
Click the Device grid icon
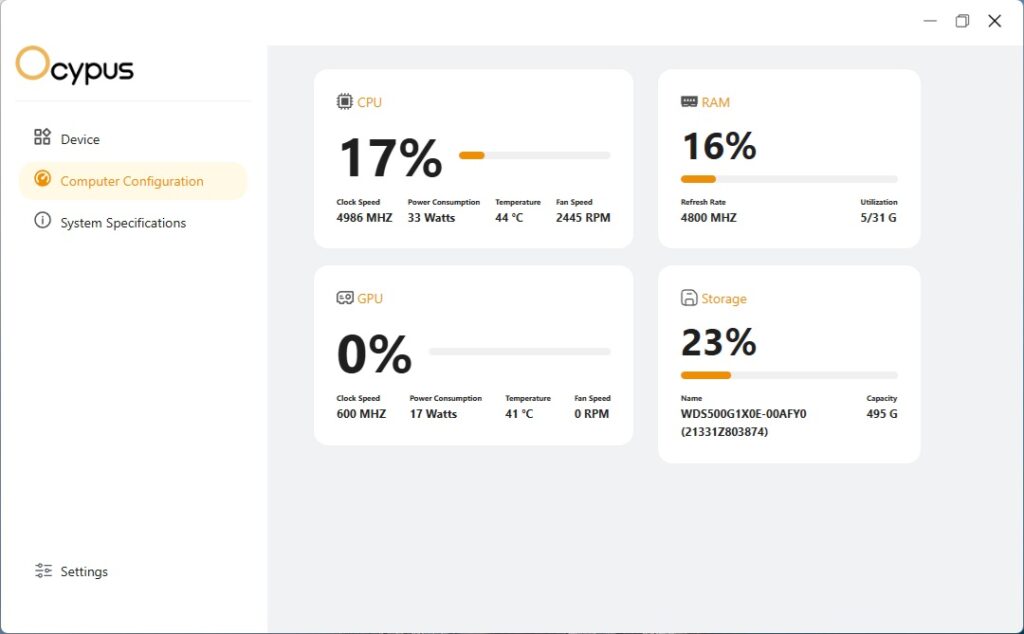[x=42, y=136]
